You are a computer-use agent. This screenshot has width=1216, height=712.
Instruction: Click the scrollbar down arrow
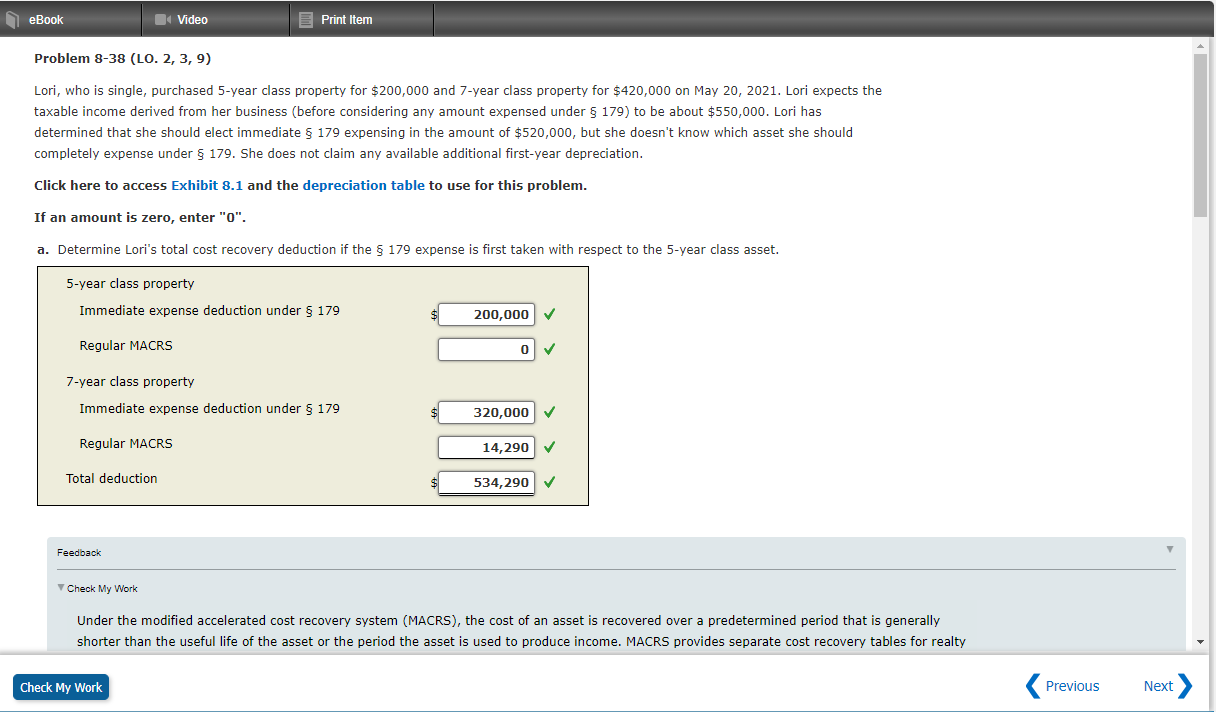point(1199,640)
